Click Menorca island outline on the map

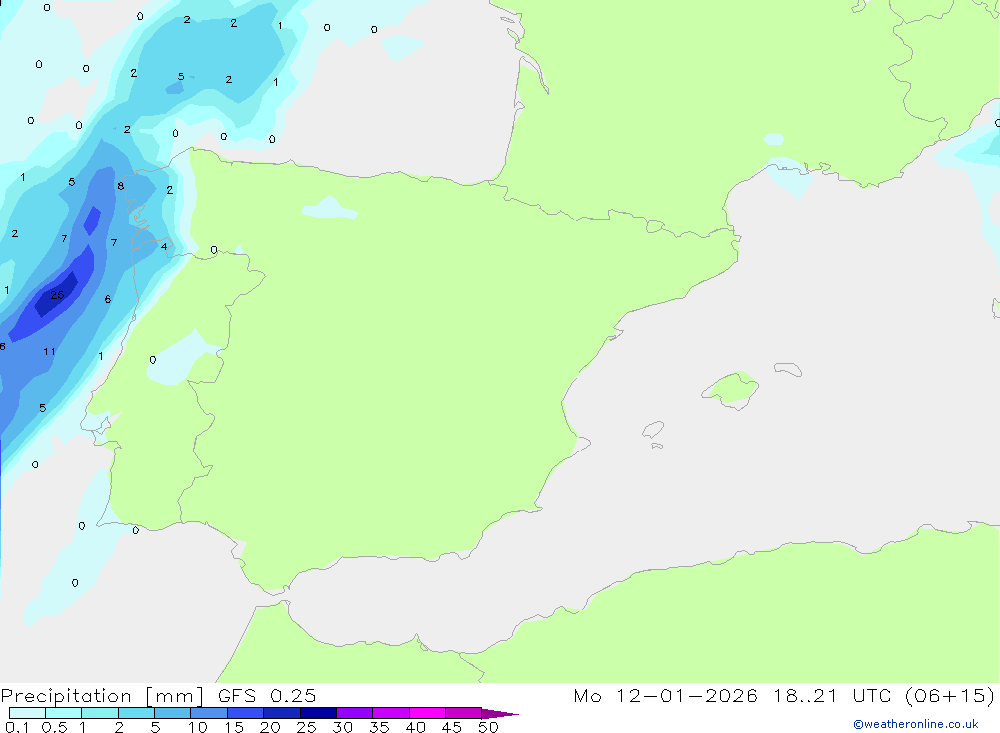pos(788,369)
